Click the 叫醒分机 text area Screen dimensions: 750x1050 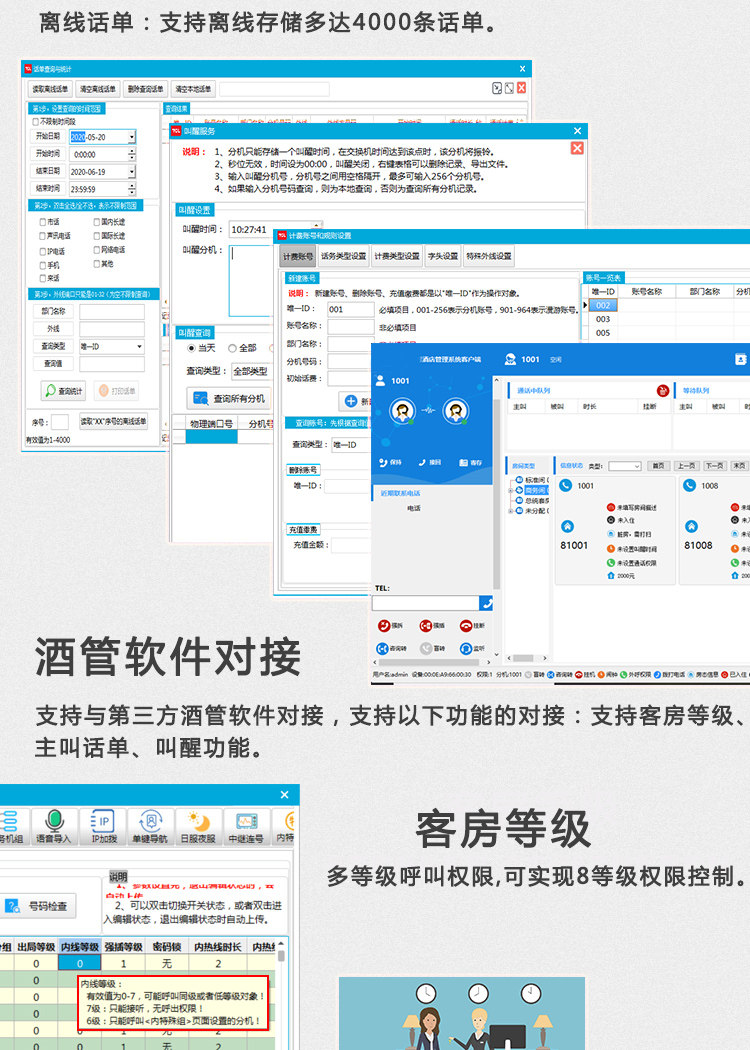click(251, 281)
